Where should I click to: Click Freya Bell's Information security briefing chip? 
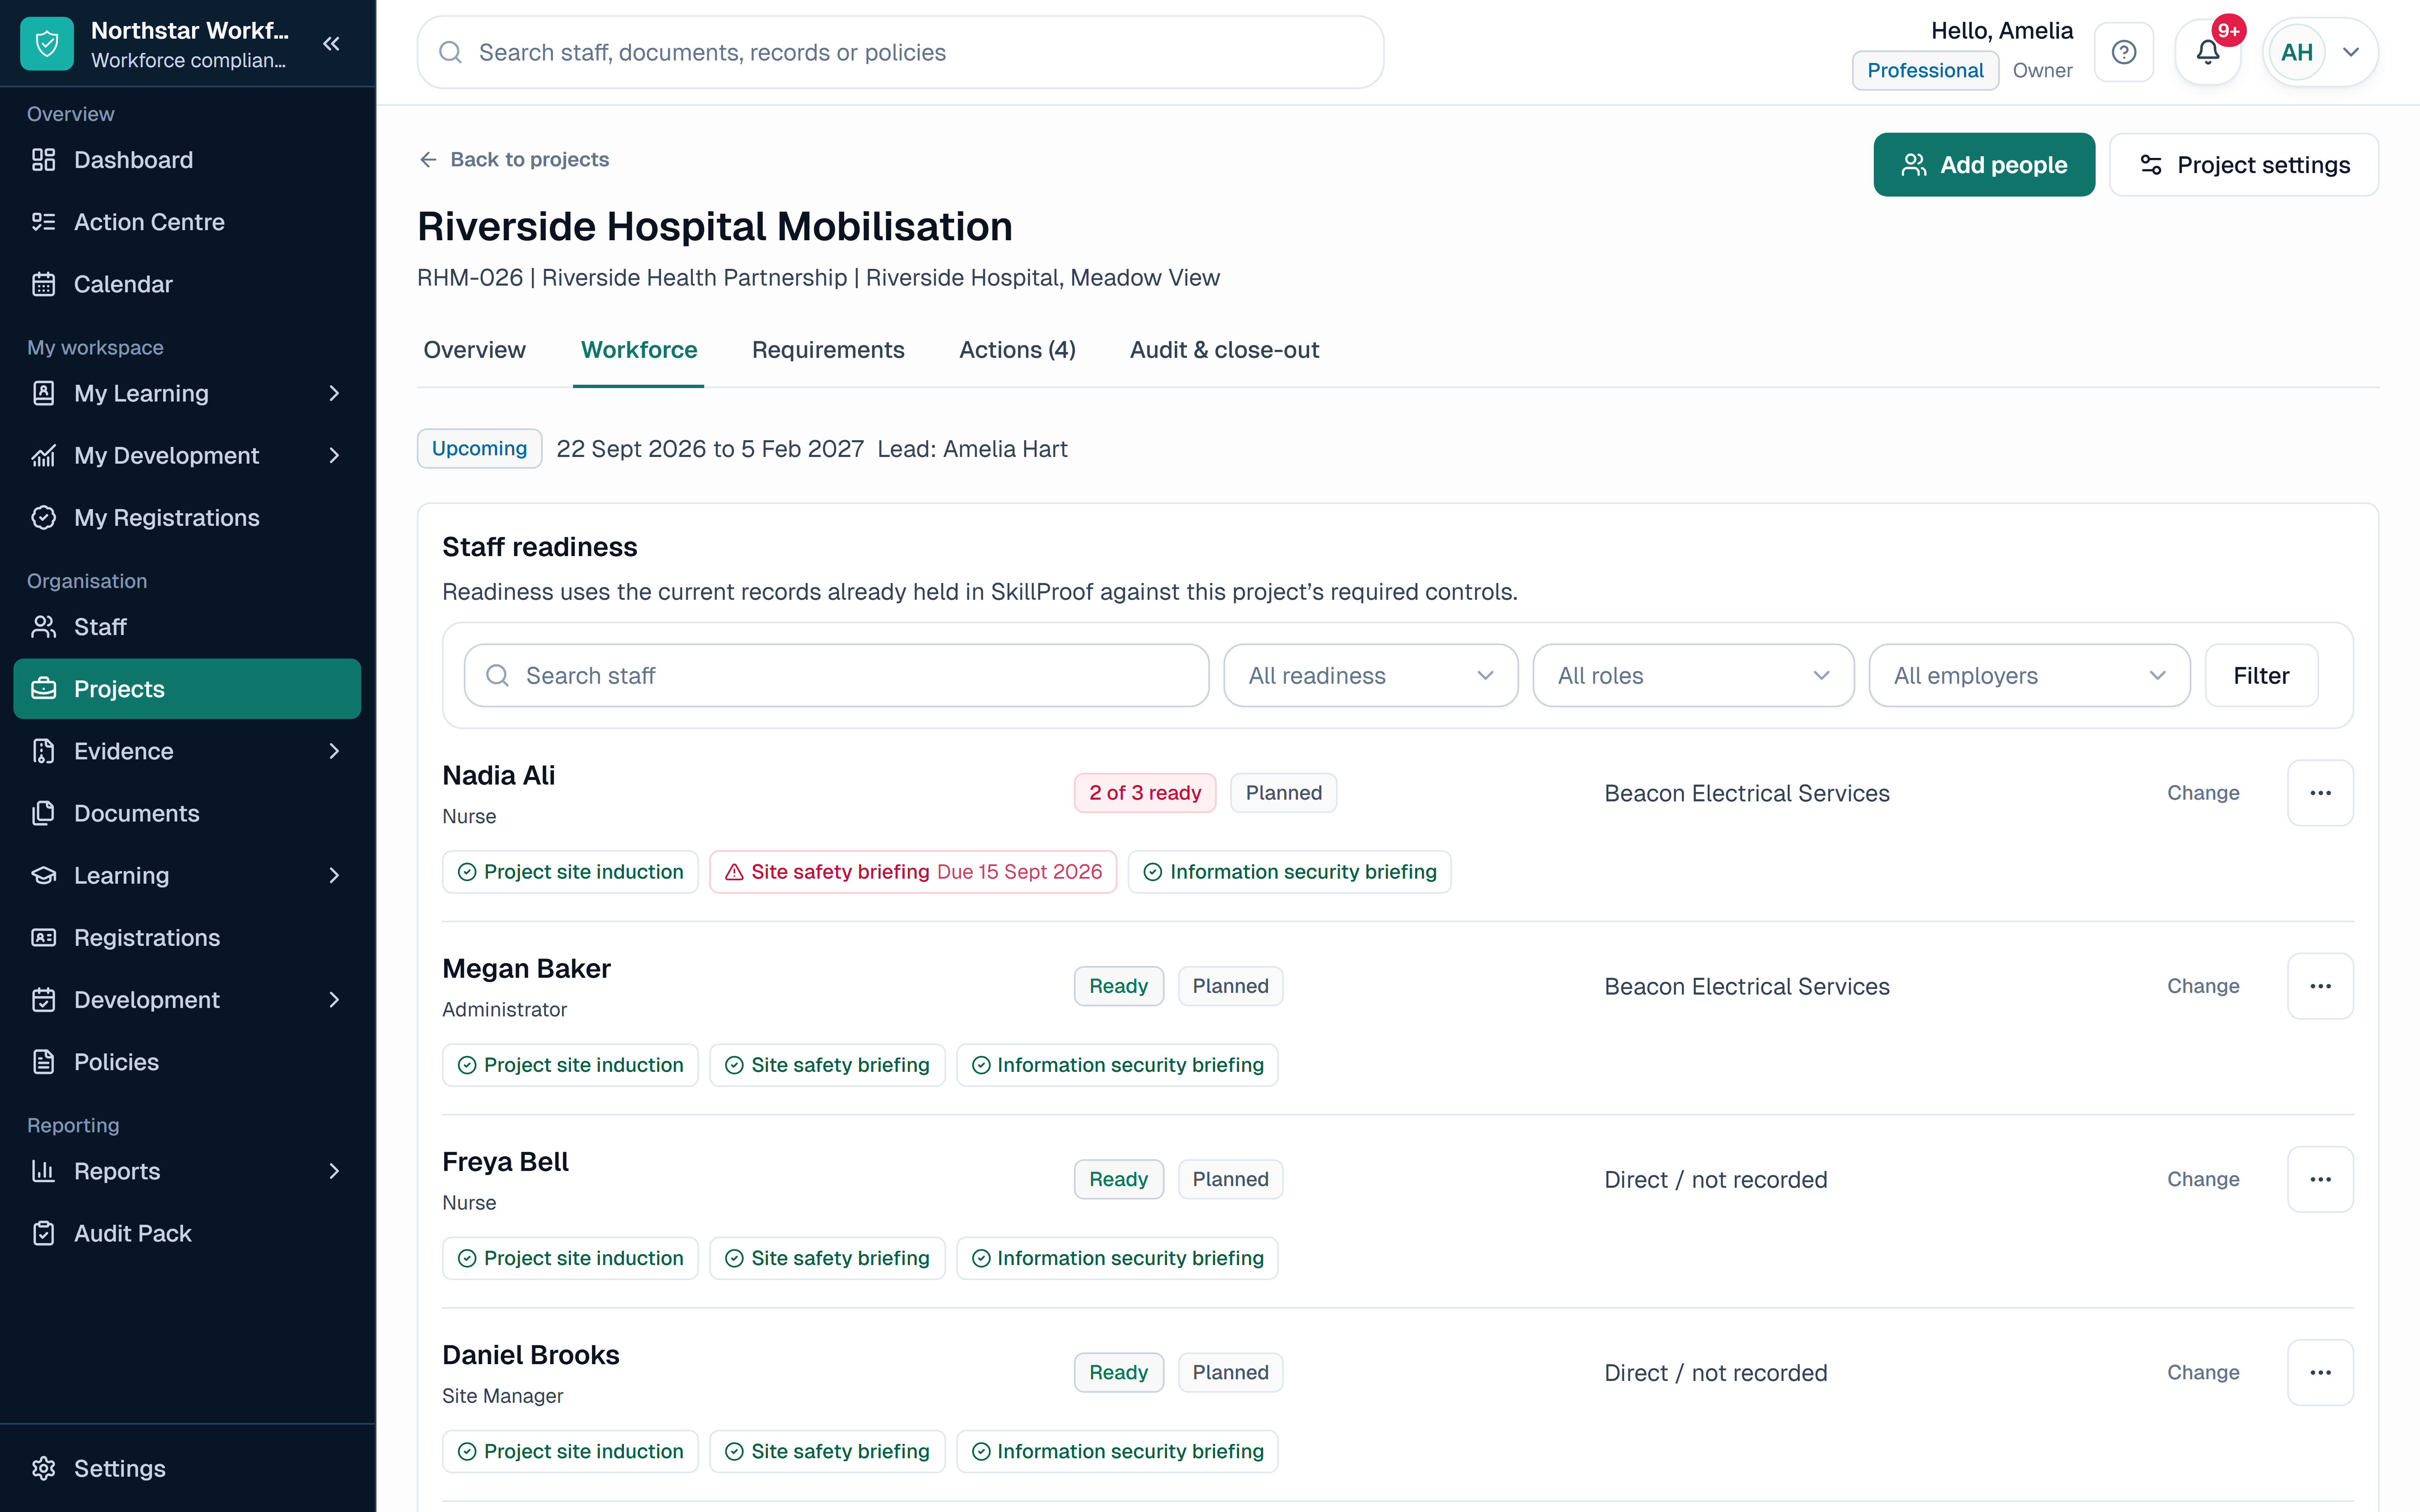[x=1117, y=1258]
